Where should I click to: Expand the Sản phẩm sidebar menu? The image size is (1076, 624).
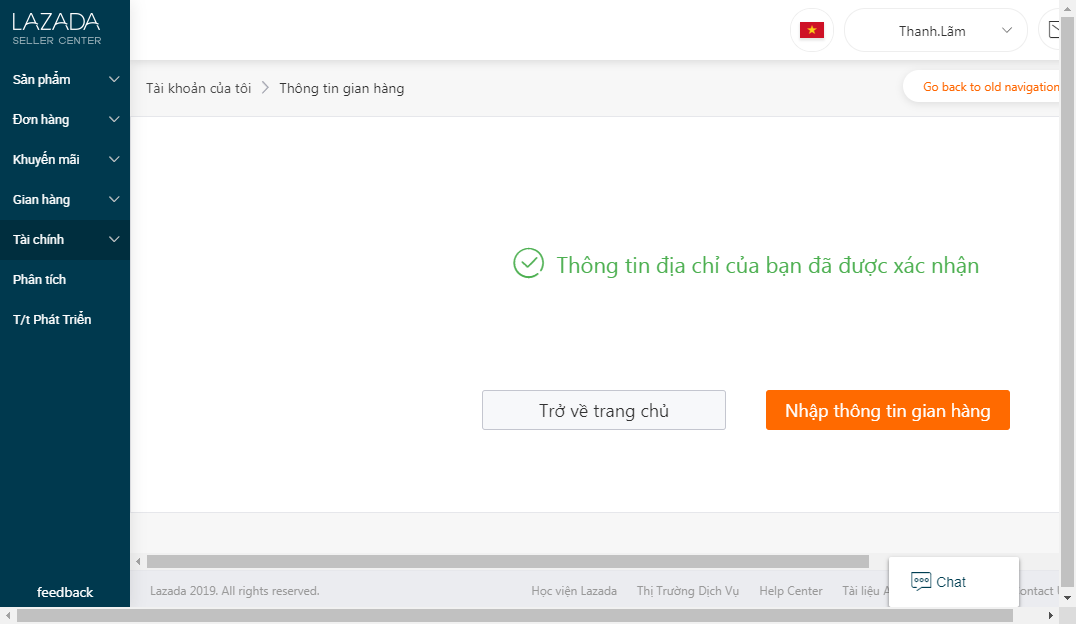coord(65,79)
